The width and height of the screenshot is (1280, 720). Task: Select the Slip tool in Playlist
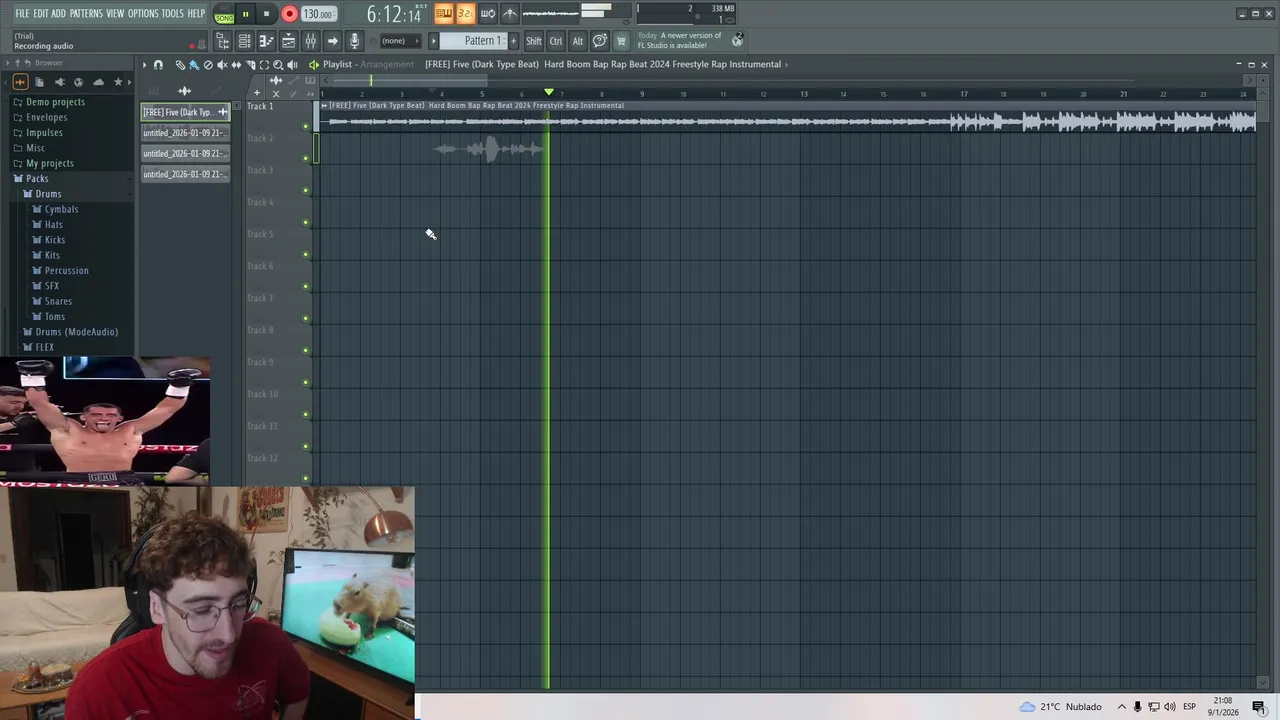236,64
